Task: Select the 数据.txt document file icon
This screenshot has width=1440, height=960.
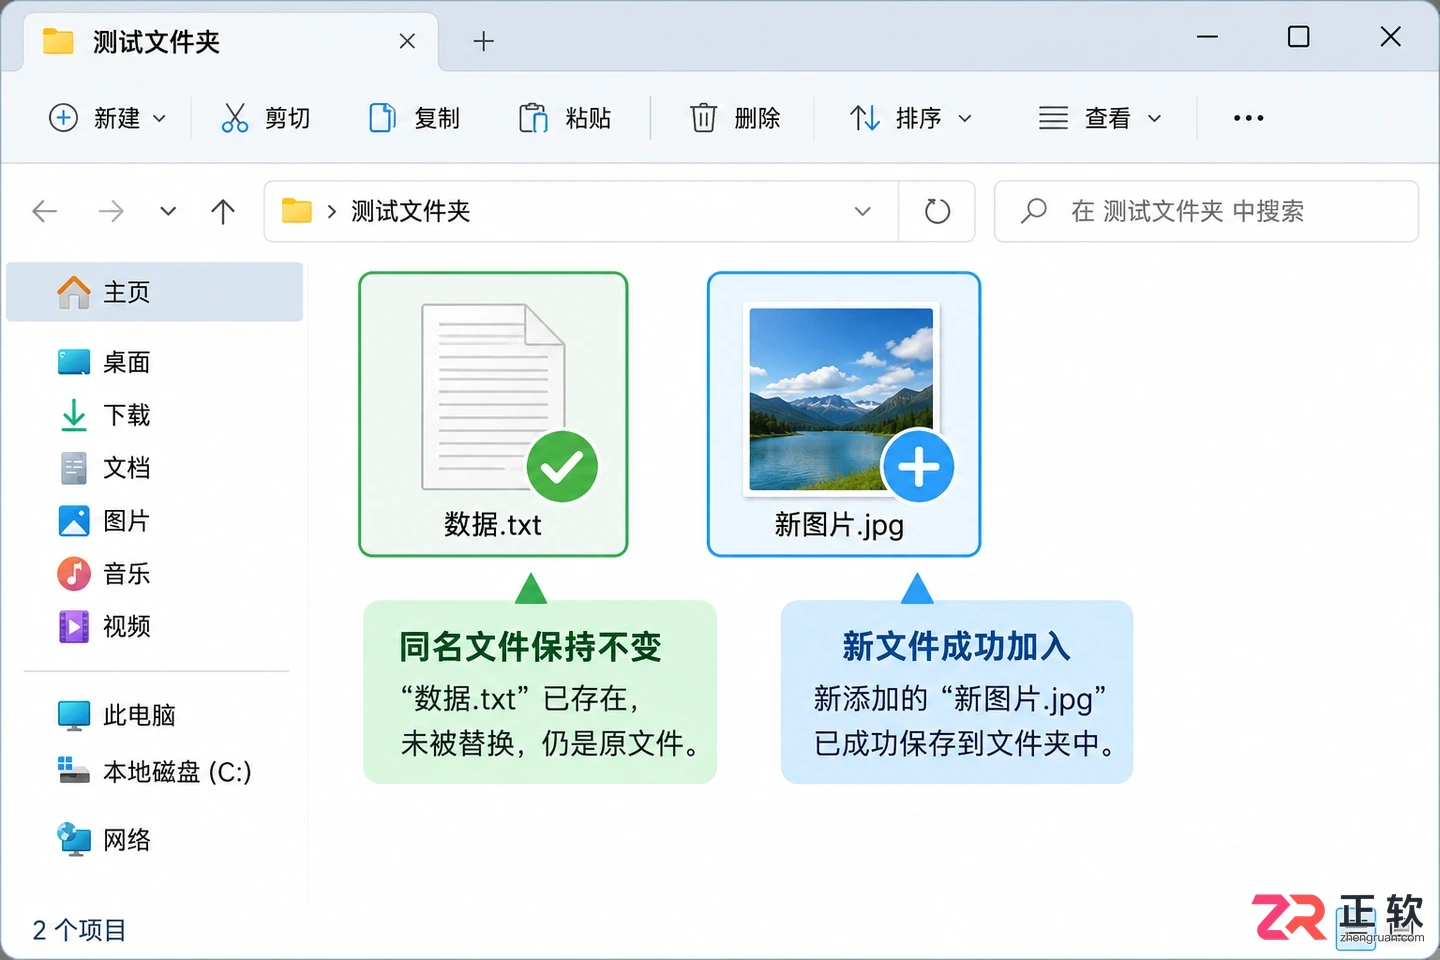Action: 494,397
